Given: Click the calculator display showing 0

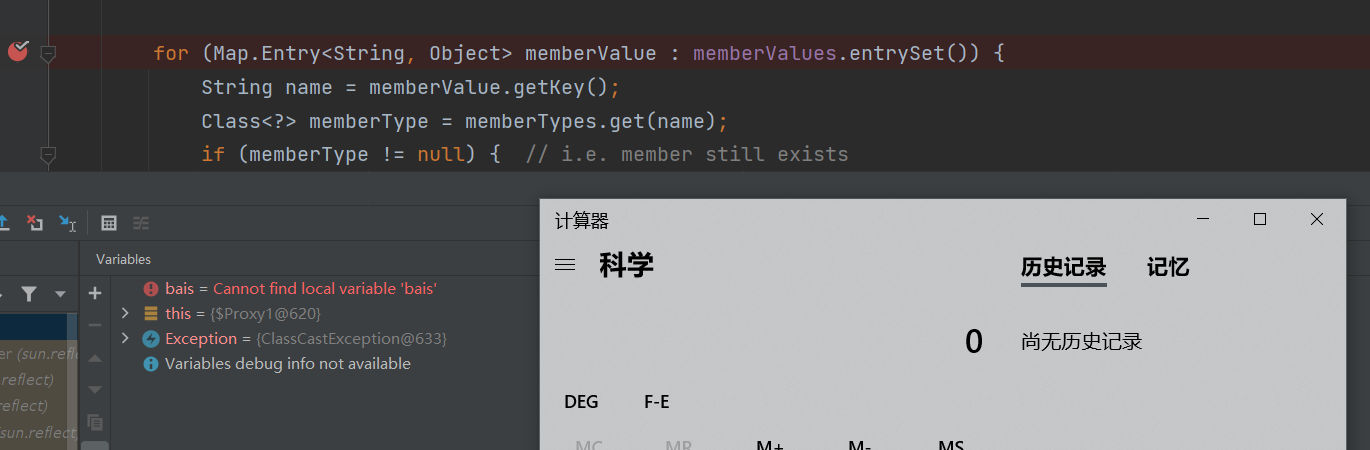Looking at the screenshot, I should (973, 342).
